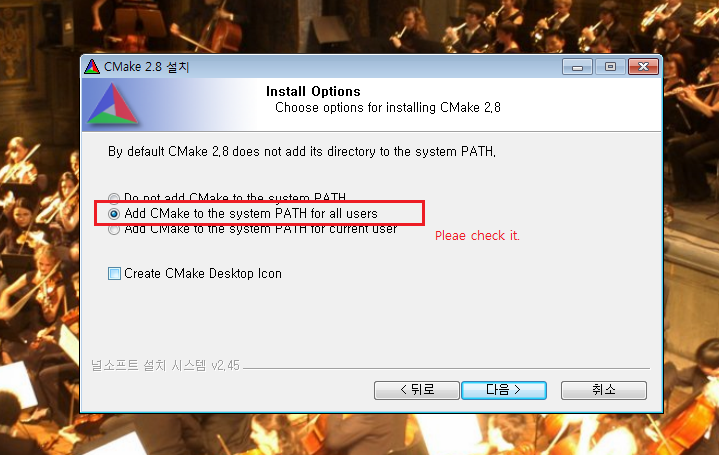Screen dimensions: 719x455
Task: Proceed with the '다음 >' button
Action: (503, 390)
